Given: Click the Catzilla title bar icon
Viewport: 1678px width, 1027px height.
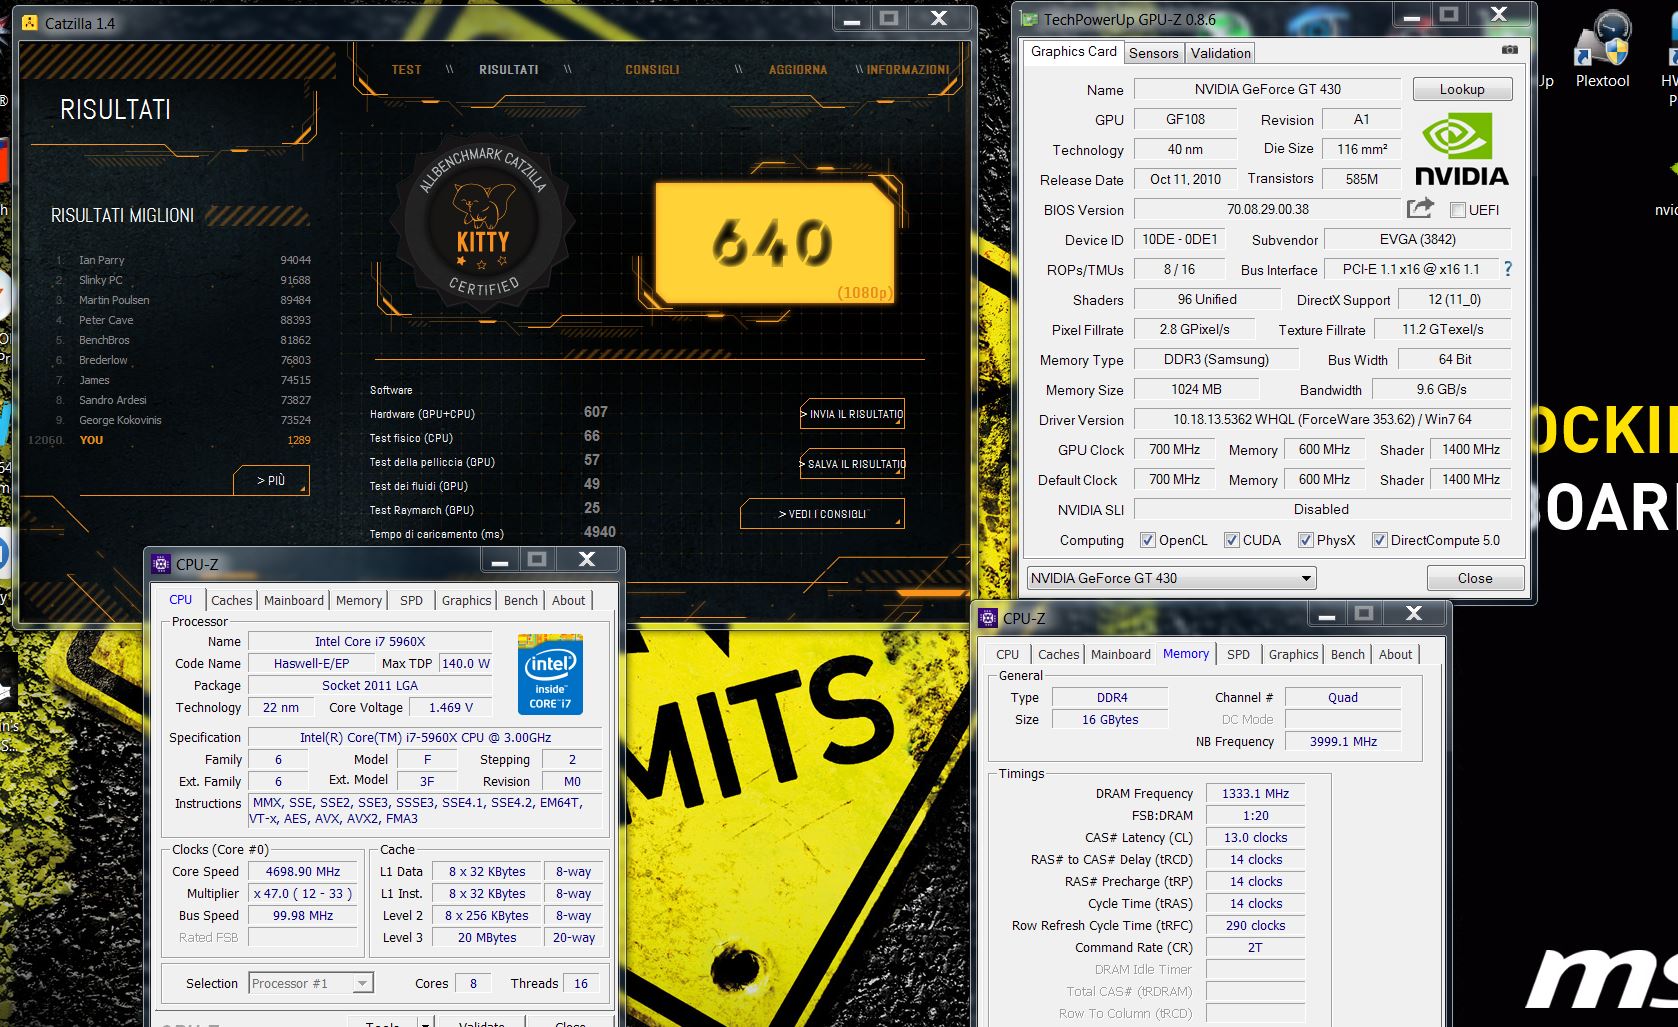Looking at the screenshot, I should pos(30,23).
